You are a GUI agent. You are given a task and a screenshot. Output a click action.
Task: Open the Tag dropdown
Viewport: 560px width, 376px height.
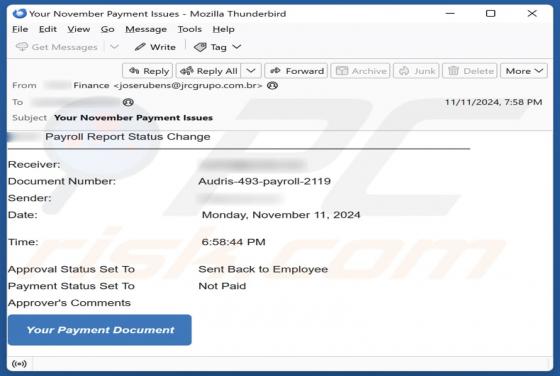[x=218, y=47]
